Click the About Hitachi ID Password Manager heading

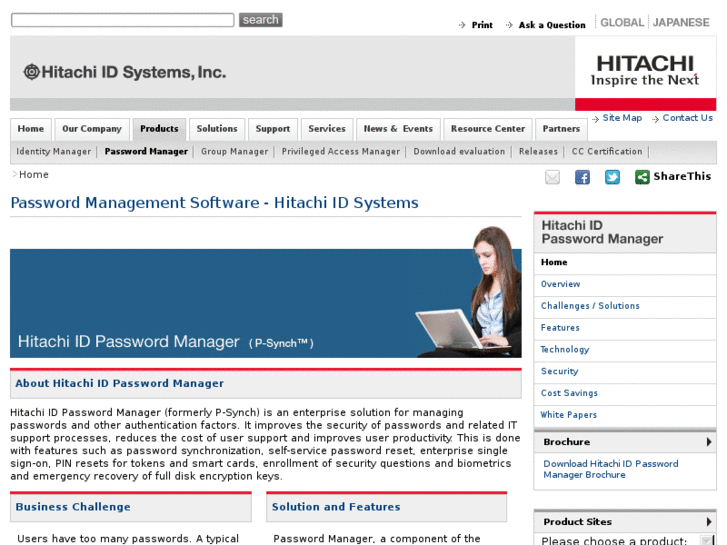[120, 384]
